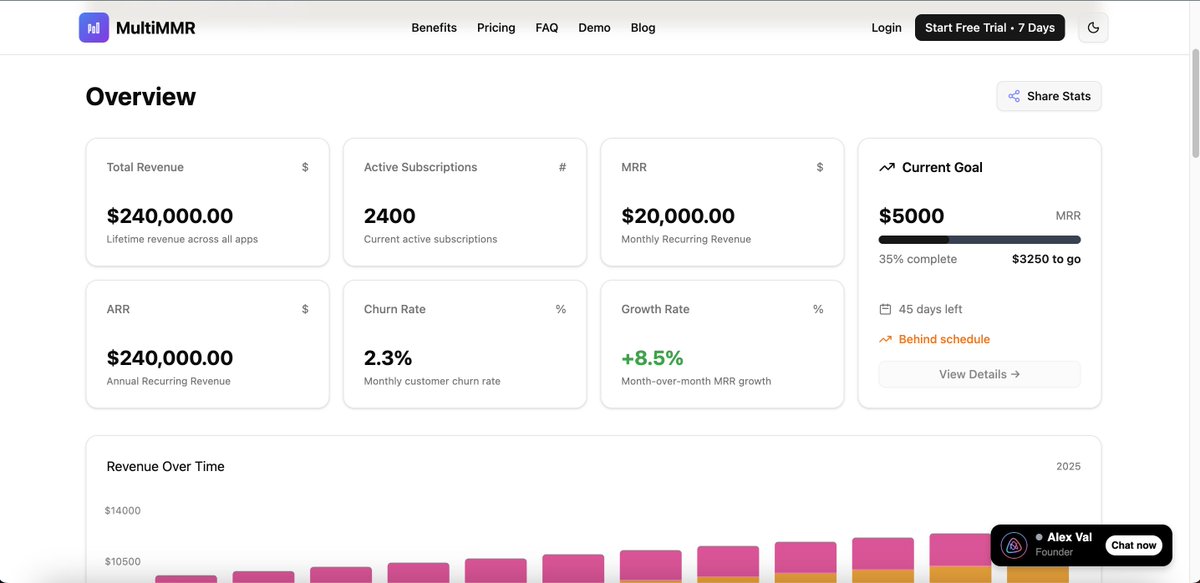Screen dimensions: 1200x583
Task: Click the MultiMMR brand name
Action: click(156, 28)
